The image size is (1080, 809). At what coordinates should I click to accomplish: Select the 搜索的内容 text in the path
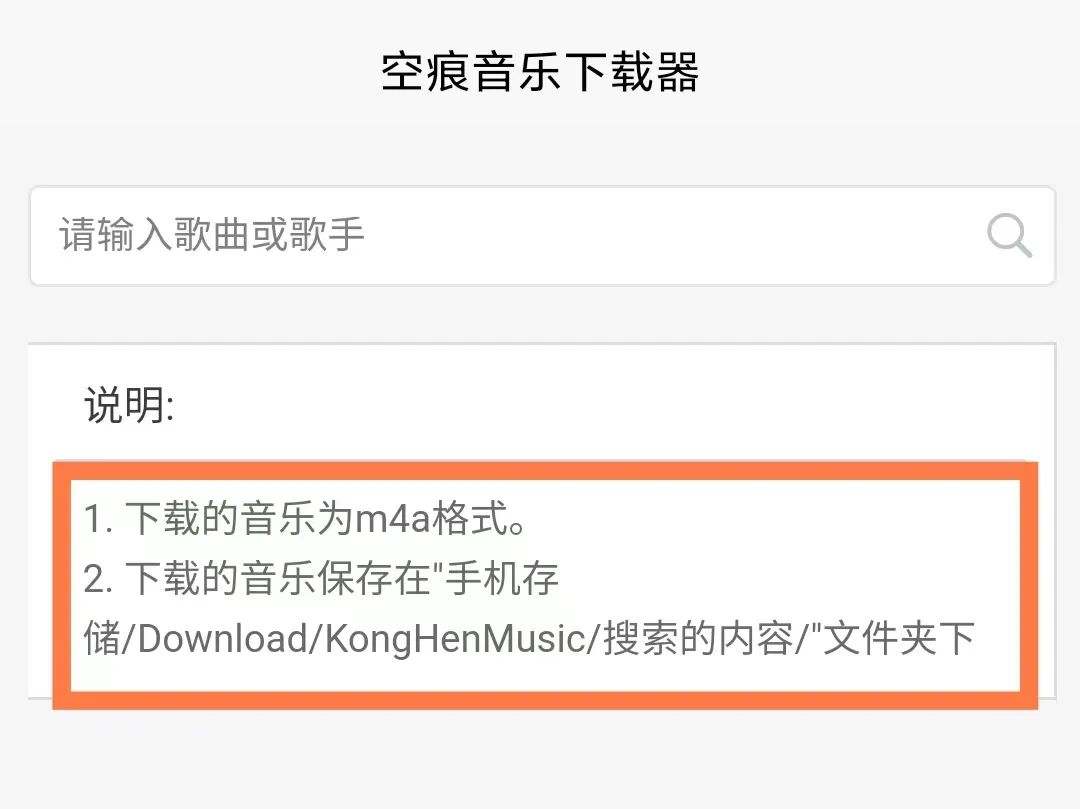click(x=698, y=638)
